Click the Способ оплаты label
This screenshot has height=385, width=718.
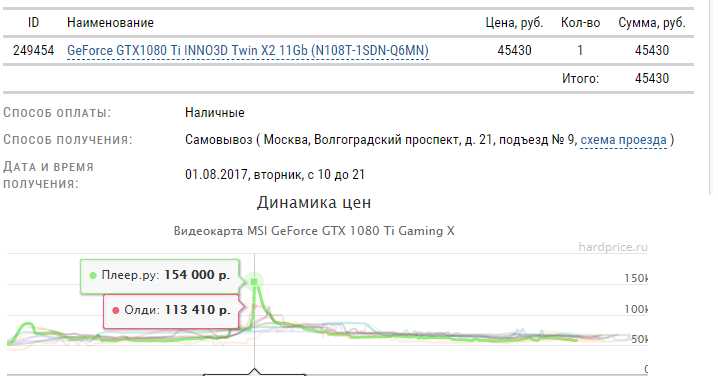point(57,113)
